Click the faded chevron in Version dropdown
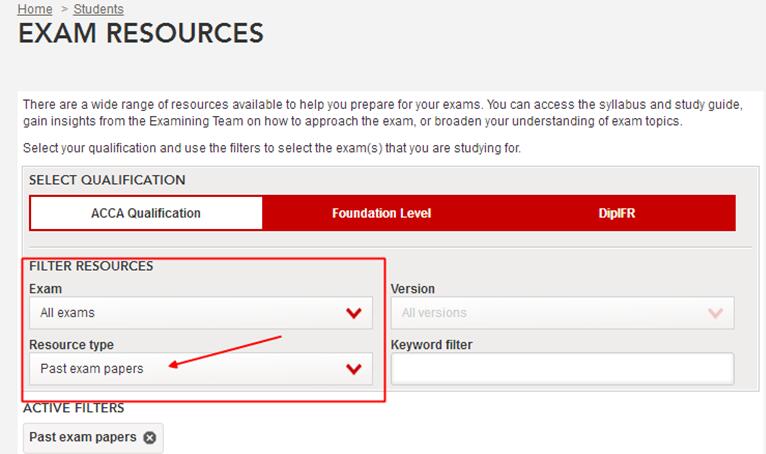Viewport: 766px width, 454px height. click(x=714, y=313)
